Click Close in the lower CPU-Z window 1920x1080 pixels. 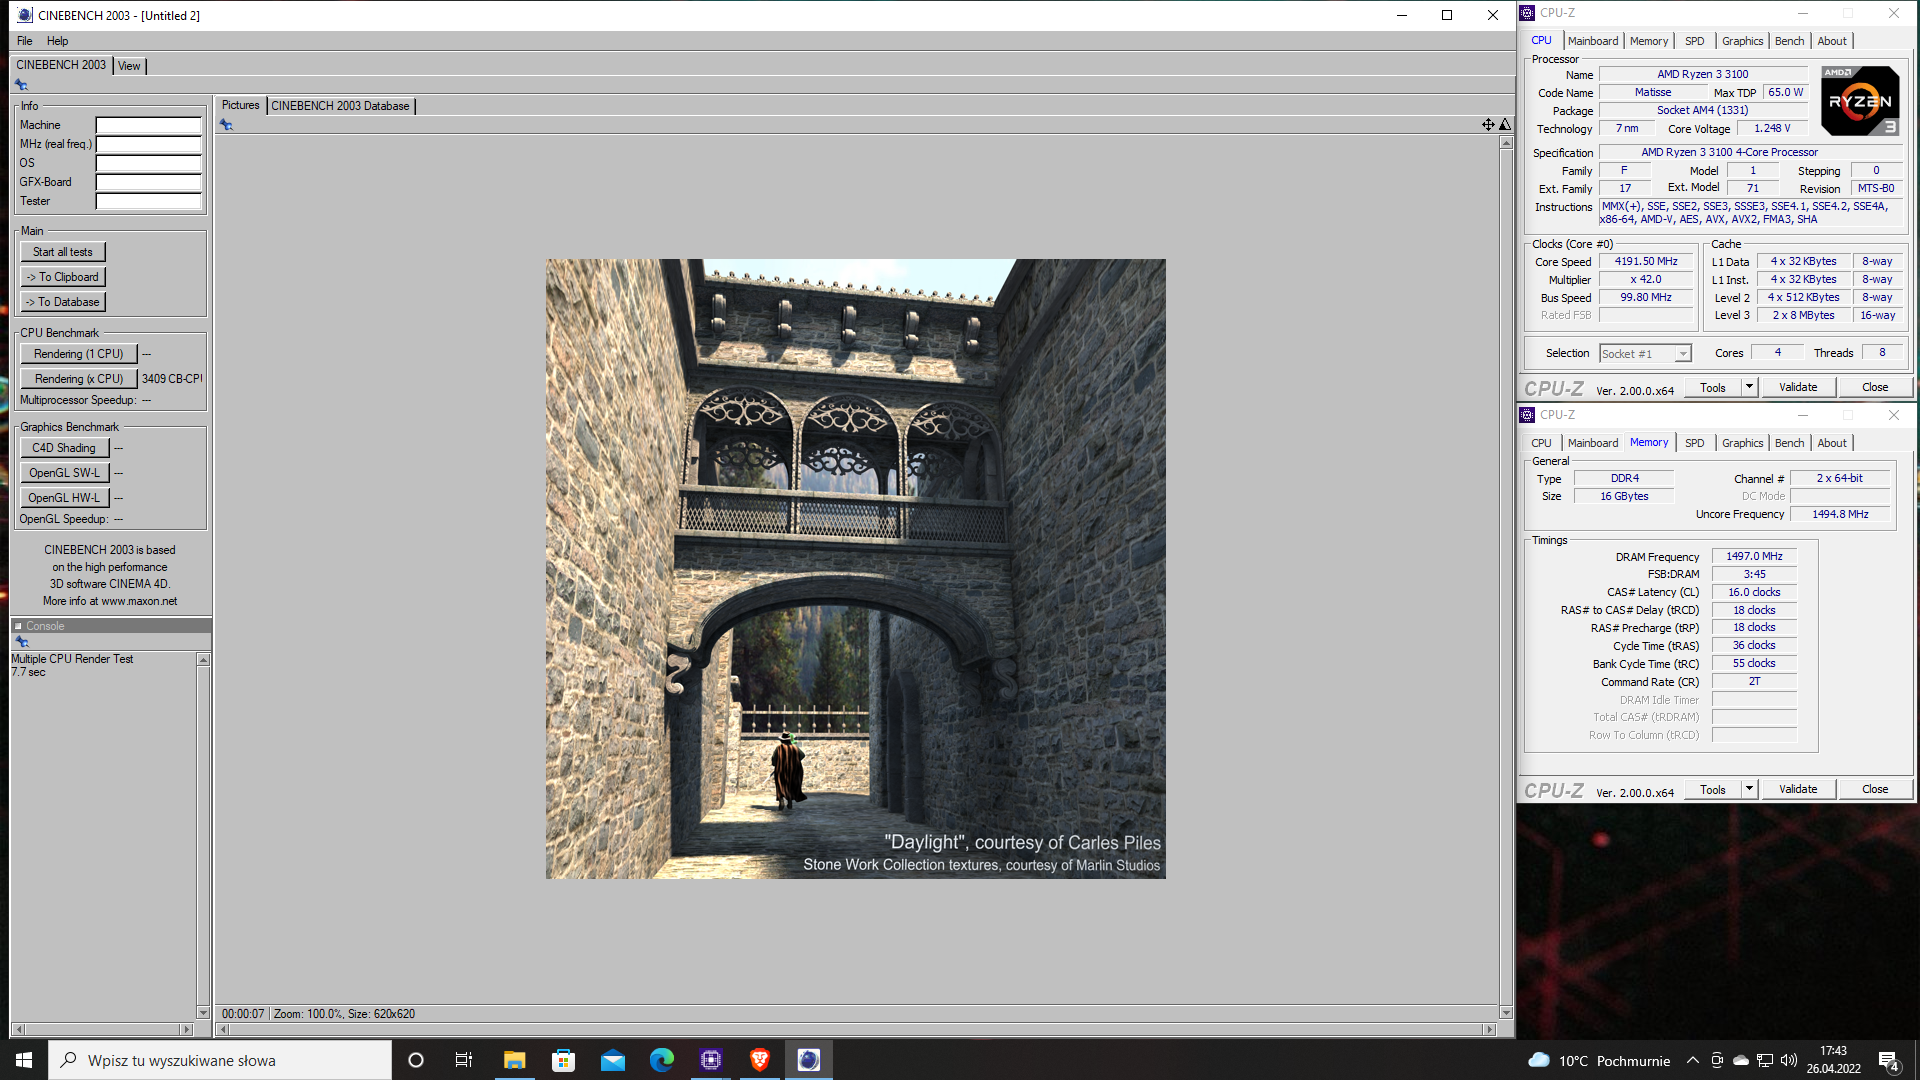tap(1875, 789)
